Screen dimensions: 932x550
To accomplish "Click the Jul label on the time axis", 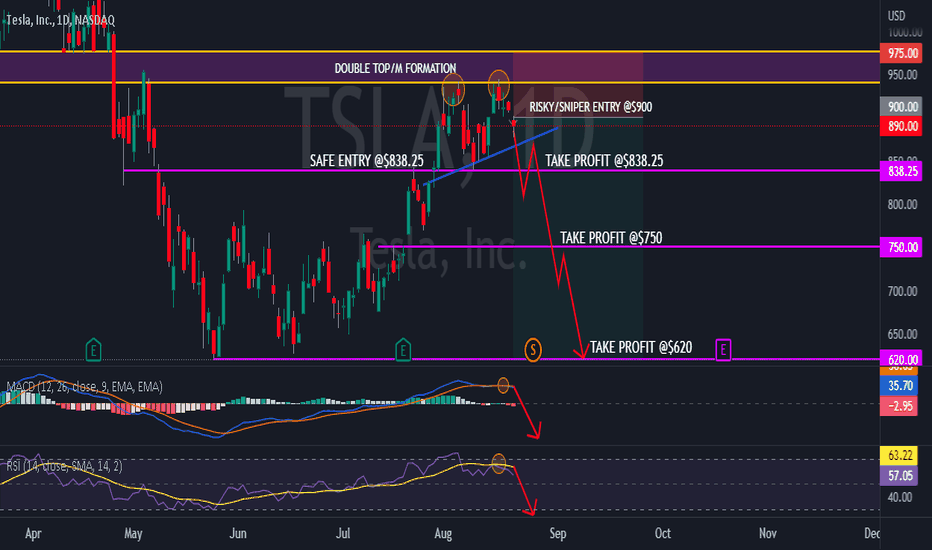I will point(343,533).
